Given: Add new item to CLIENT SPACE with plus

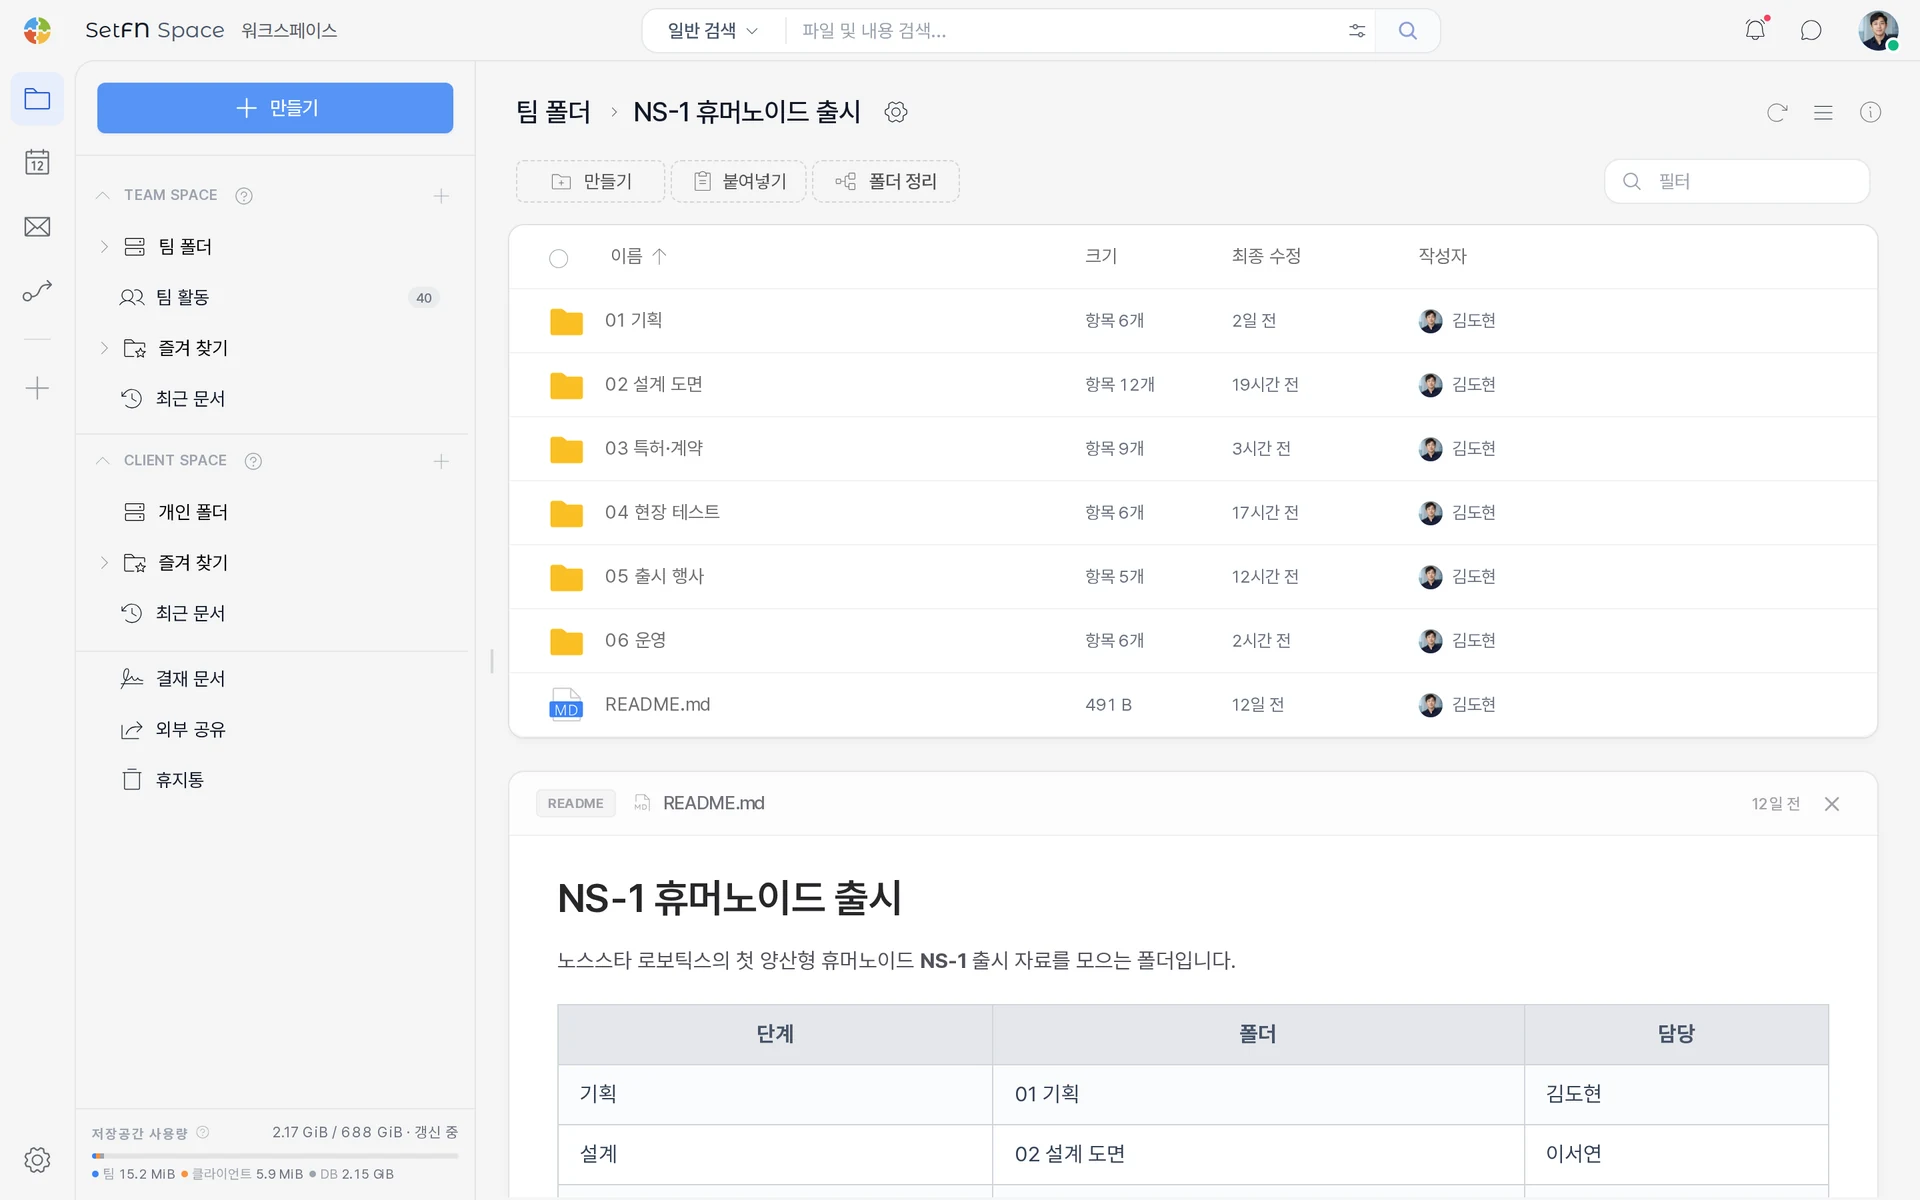Looking at the screenshot, I should tap(441, 461).
